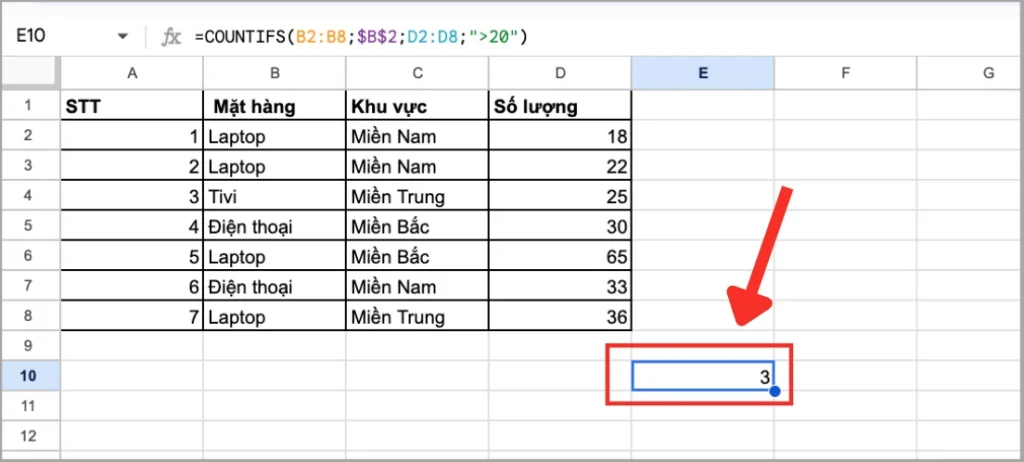
Task: Select Miền Trung cell in row 8
Action: point(417,316)
